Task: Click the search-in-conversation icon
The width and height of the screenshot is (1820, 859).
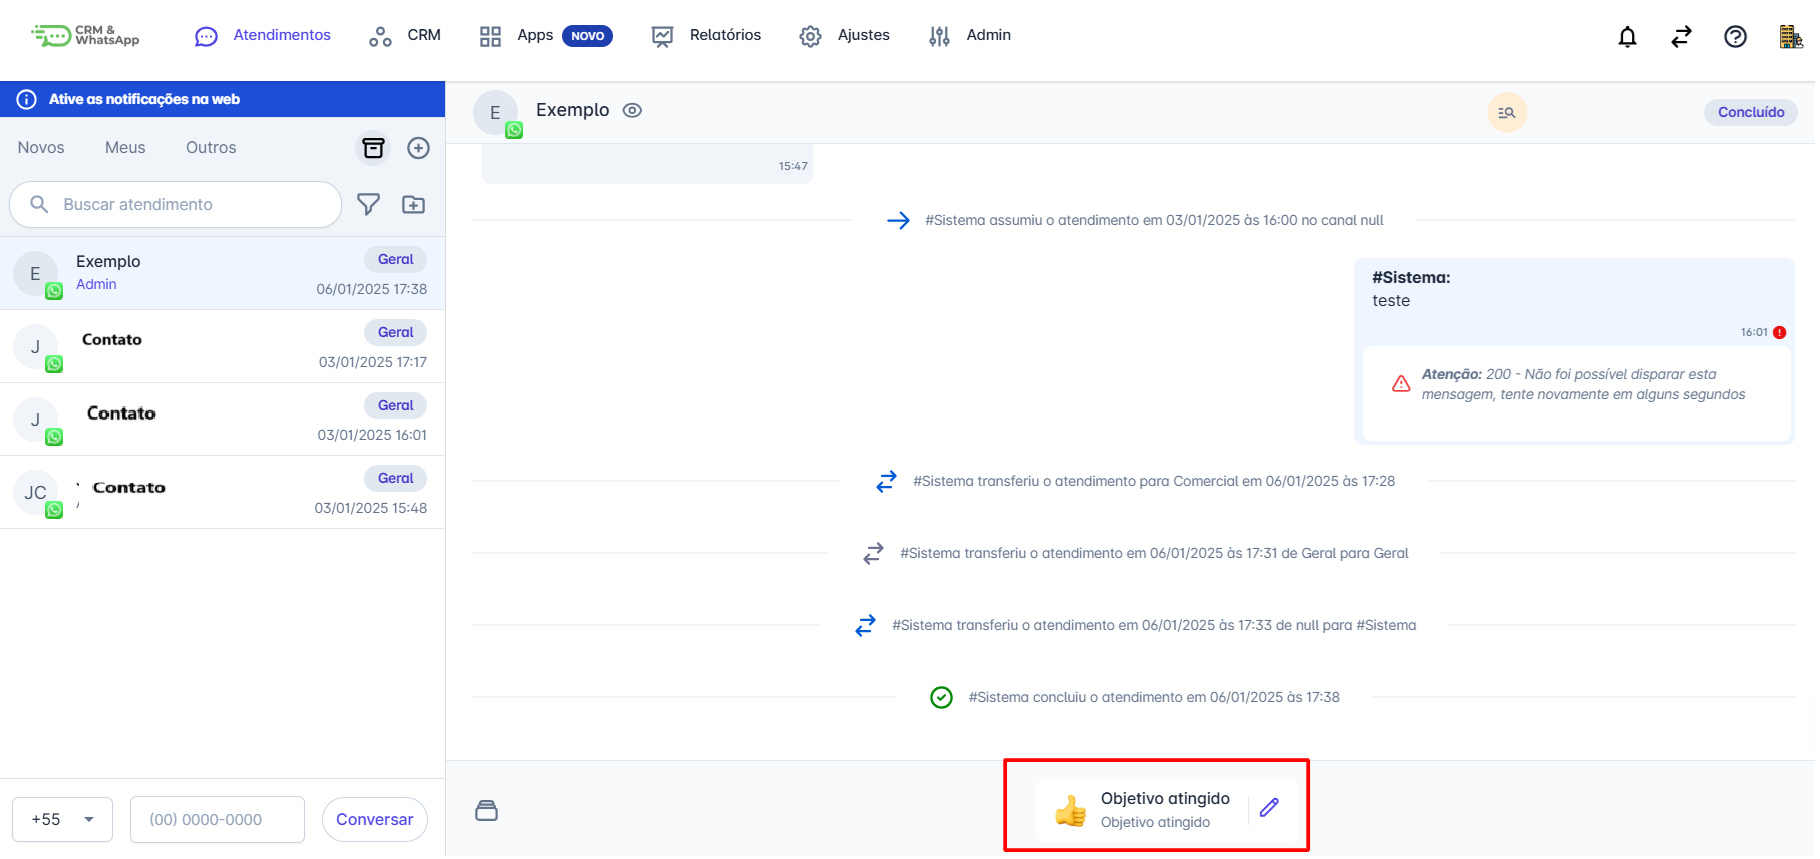Action: (x=1506, y=113)
